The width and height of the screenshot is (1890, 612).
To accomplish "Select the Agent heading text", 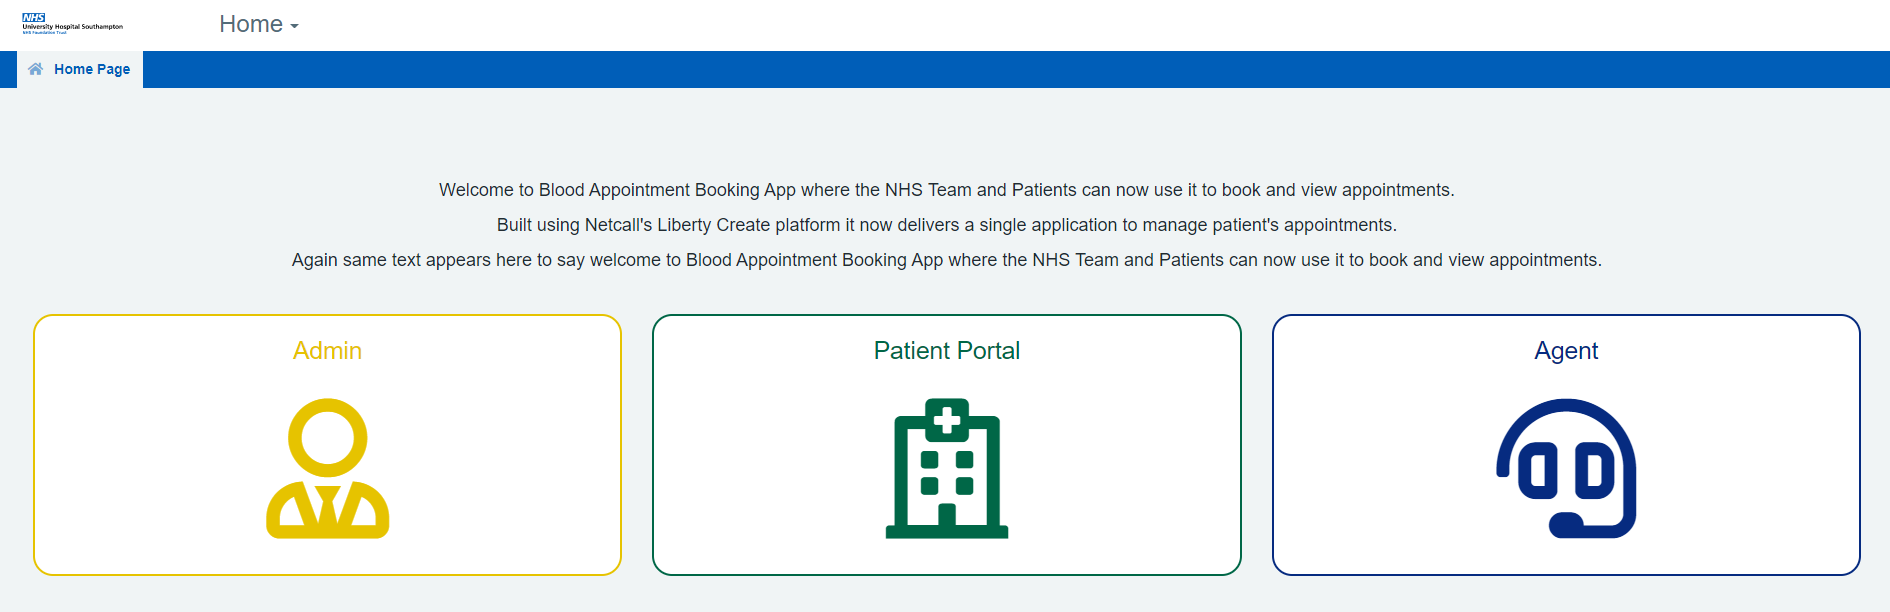I will (x=1566, y=351).
